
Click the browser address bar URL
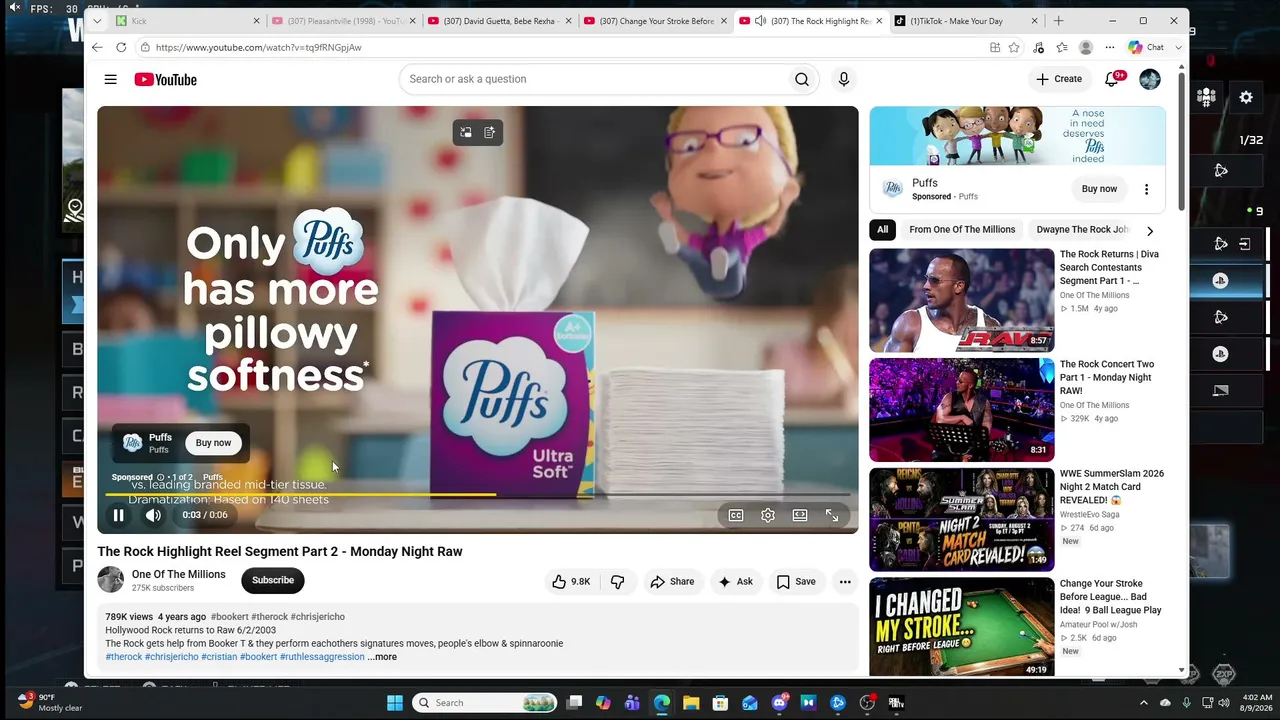(259, 47)
